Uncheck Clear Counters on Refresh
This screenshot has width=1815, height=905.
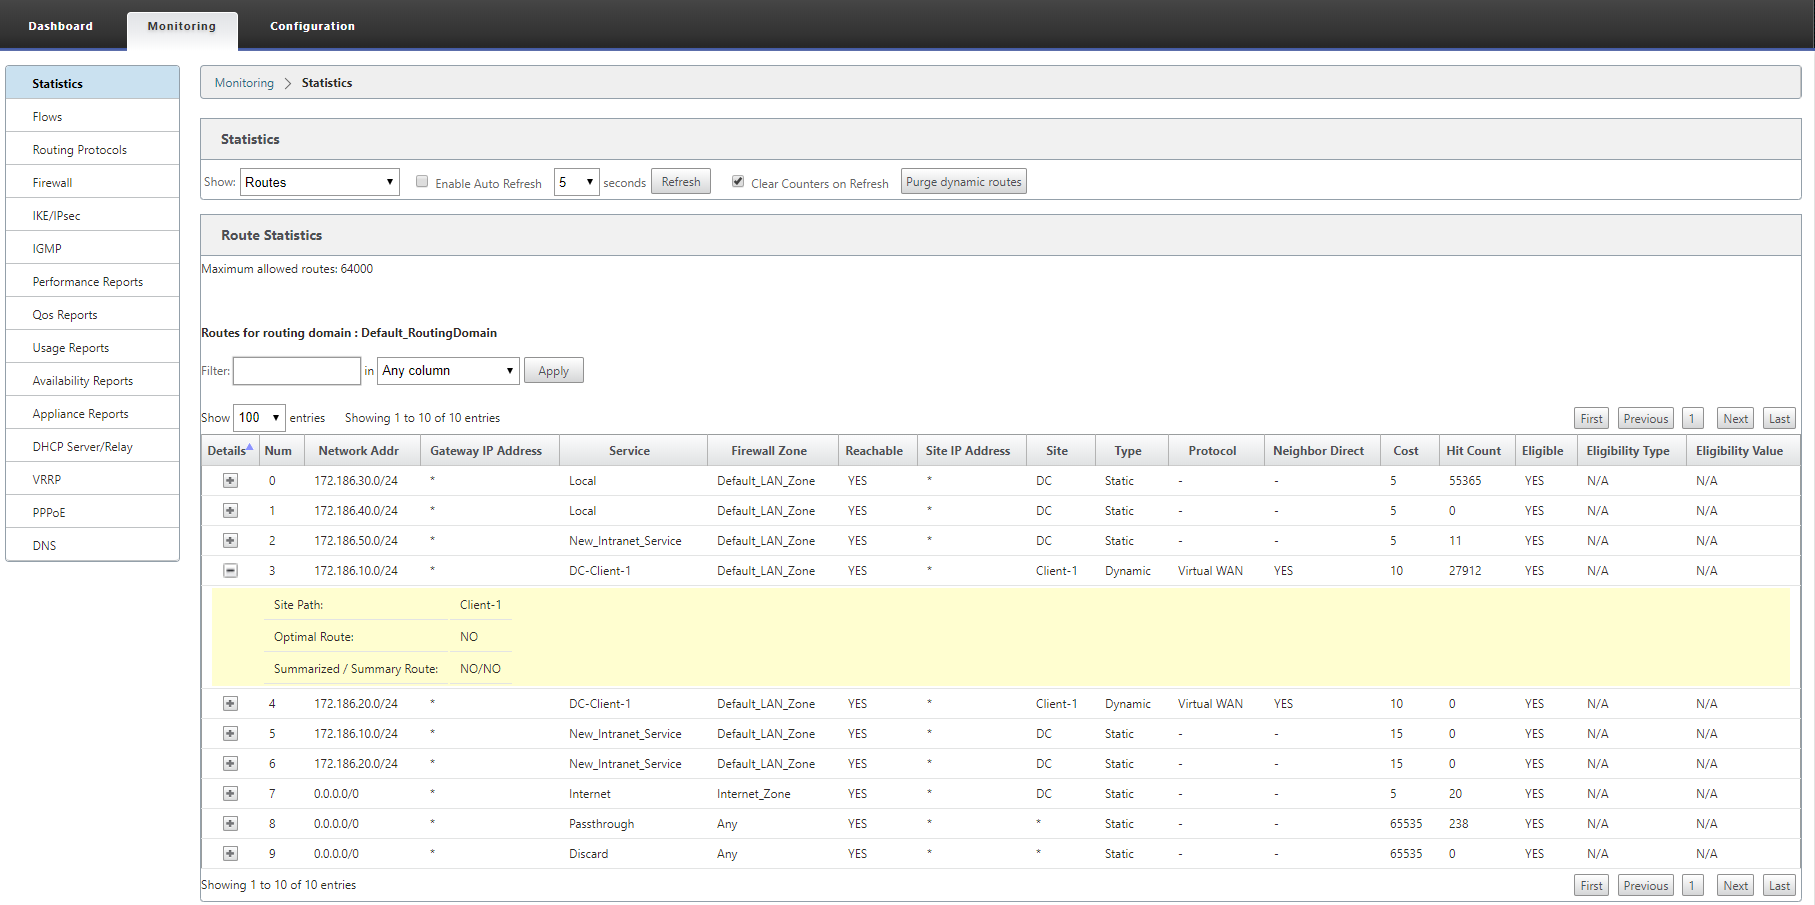point(738,182)
